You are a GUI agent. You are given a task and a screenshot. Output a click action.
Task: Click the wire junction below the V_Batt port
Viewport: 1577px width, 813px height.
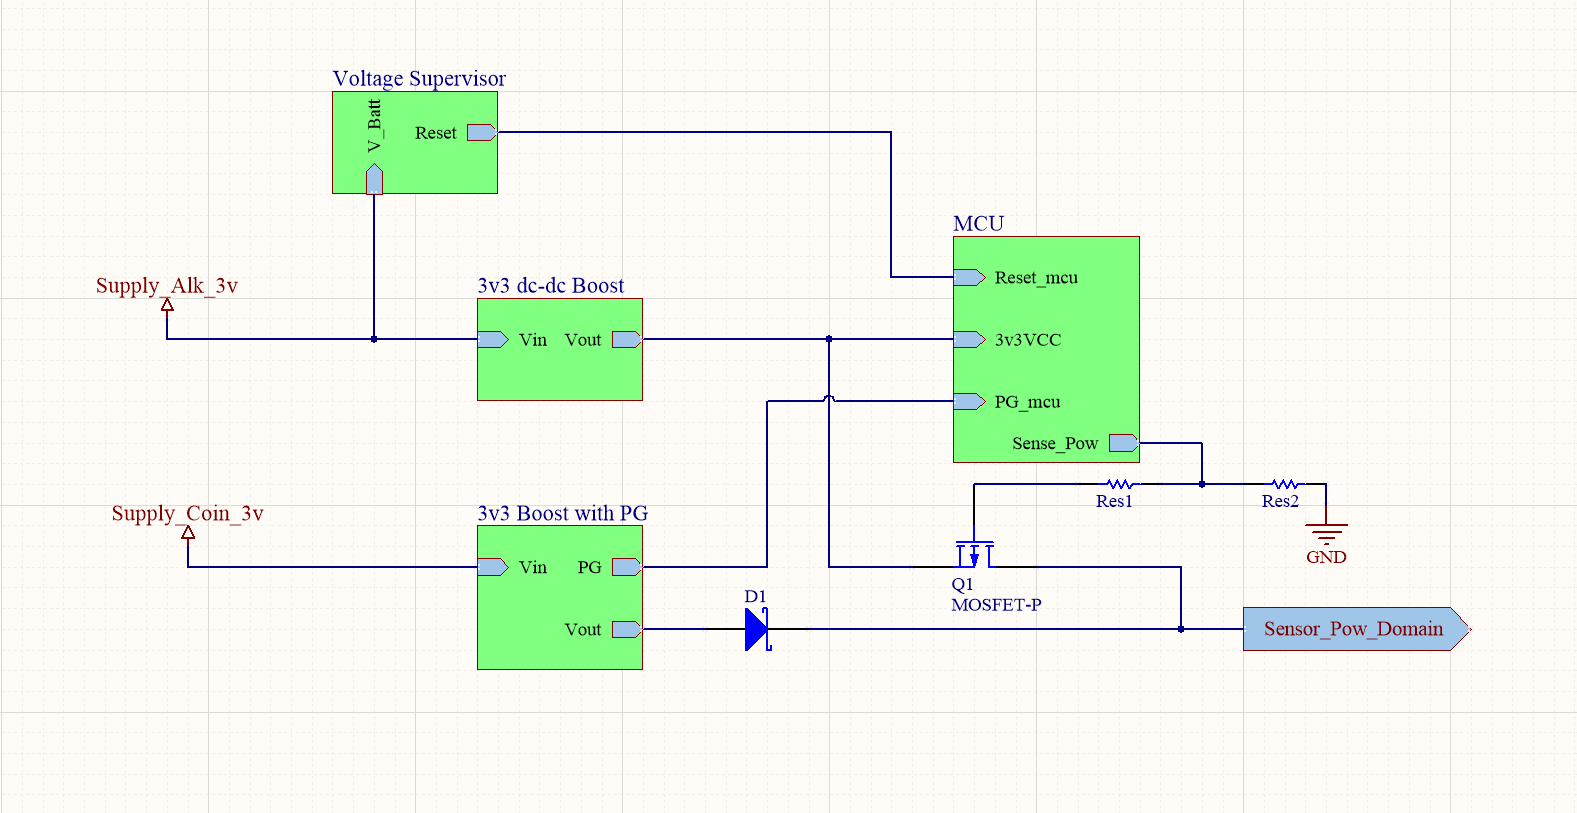click(374, 339)
